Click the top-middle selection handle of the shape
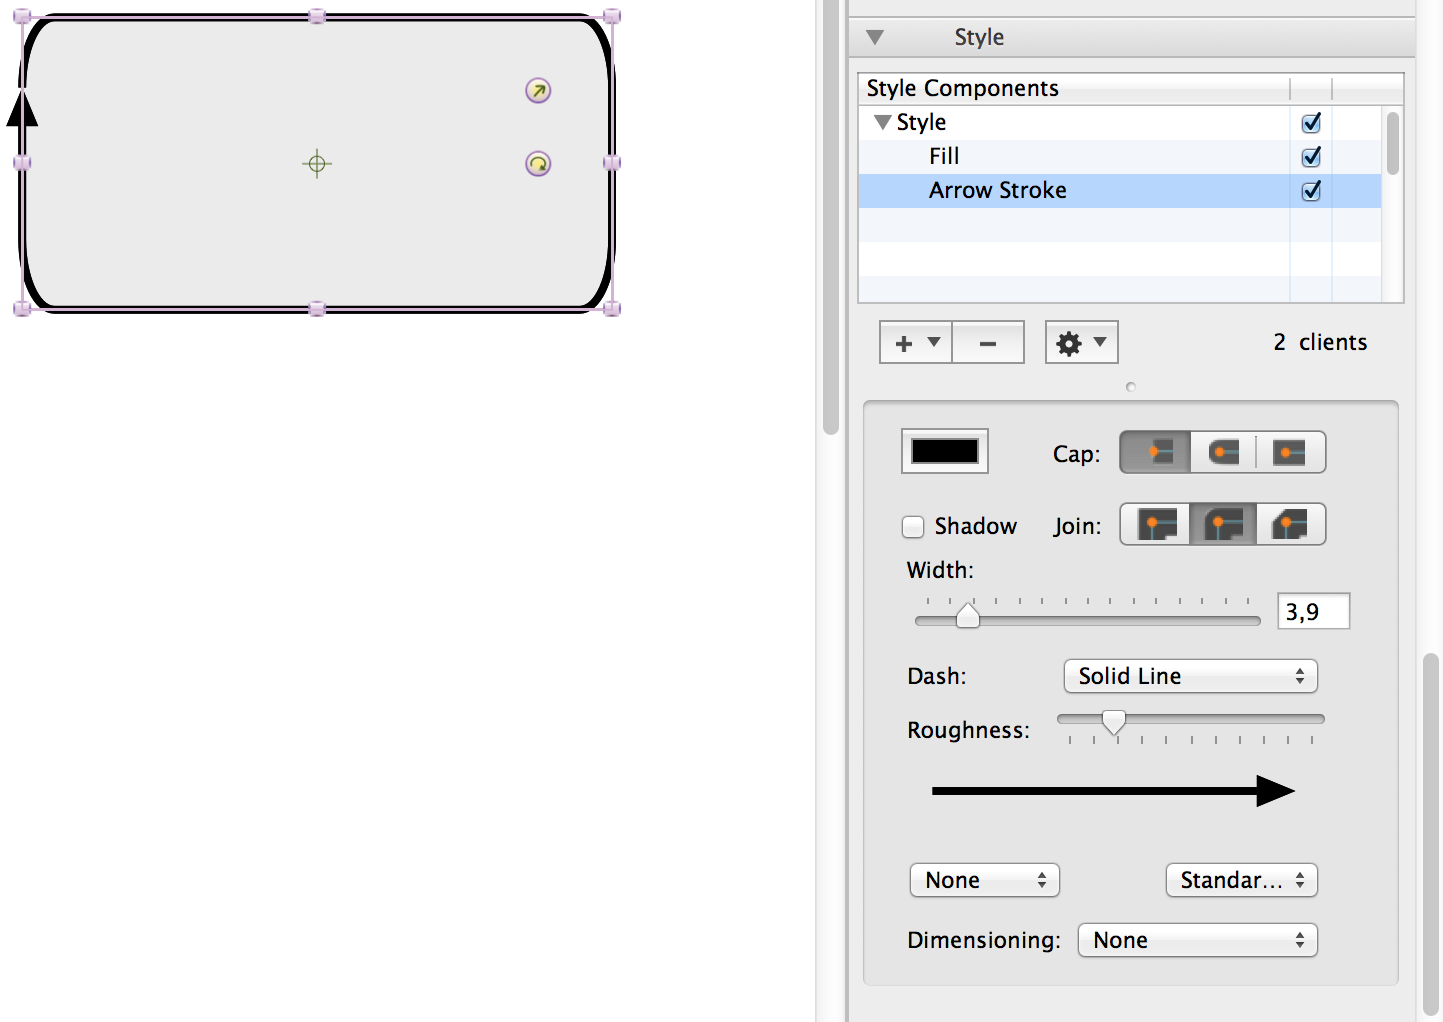Screen dimensions: 1443x1022 coord(317,16)
